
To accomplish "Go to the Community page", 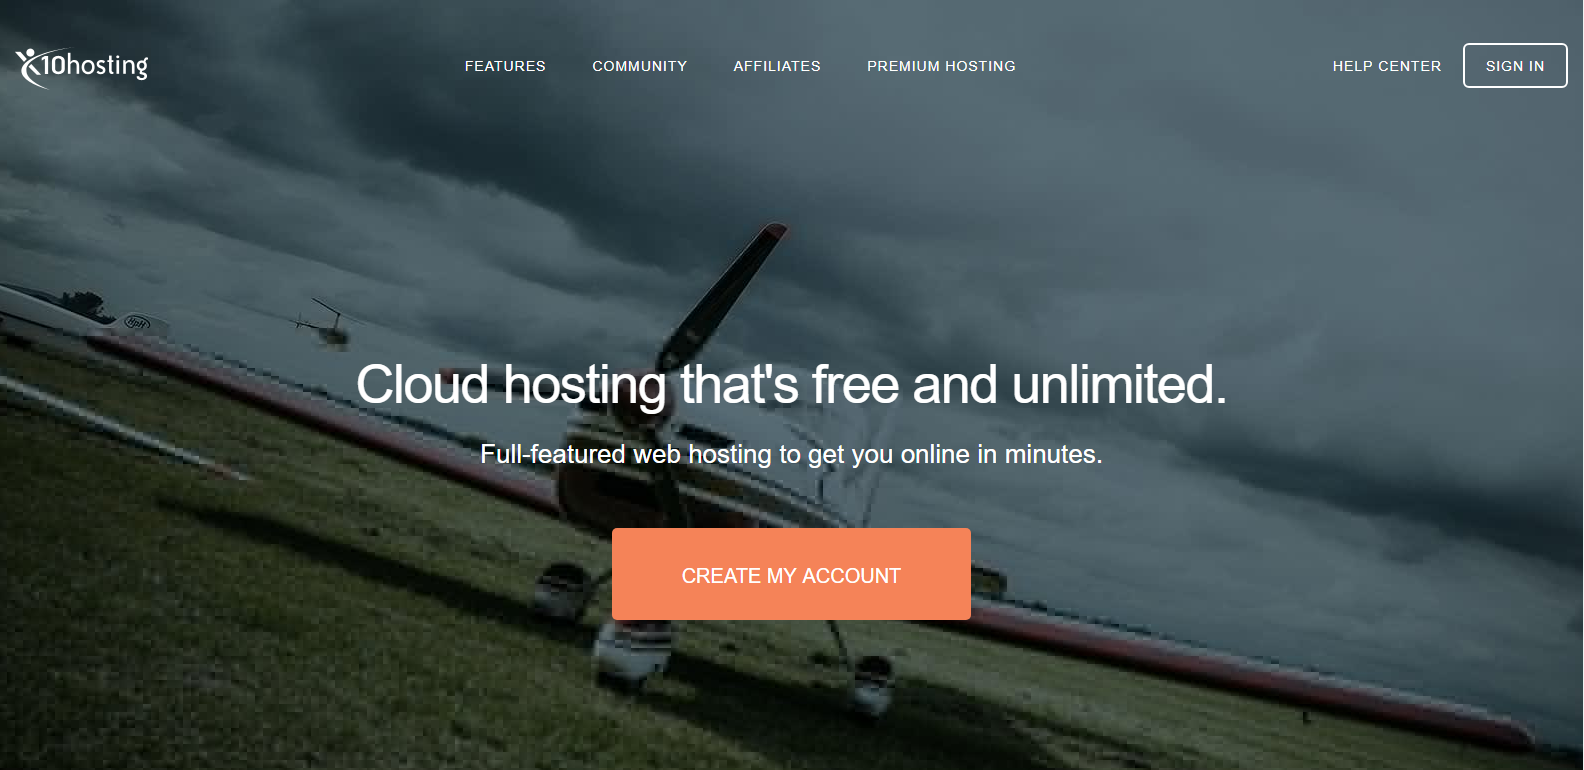I will click(x=640, y=66).
